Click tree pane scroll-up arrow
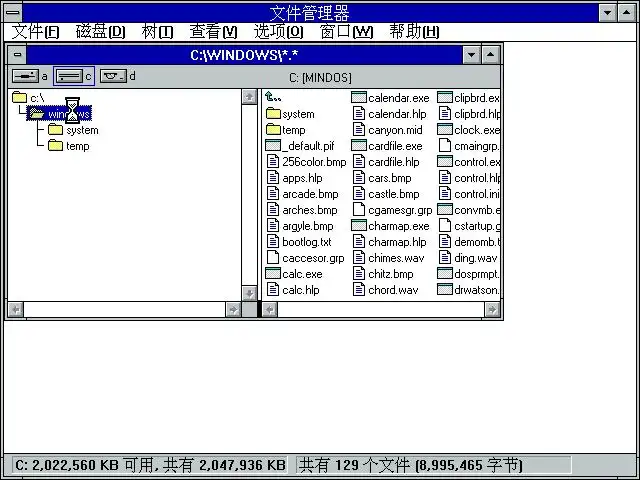 pyautogui.click(x=249, y=97)
